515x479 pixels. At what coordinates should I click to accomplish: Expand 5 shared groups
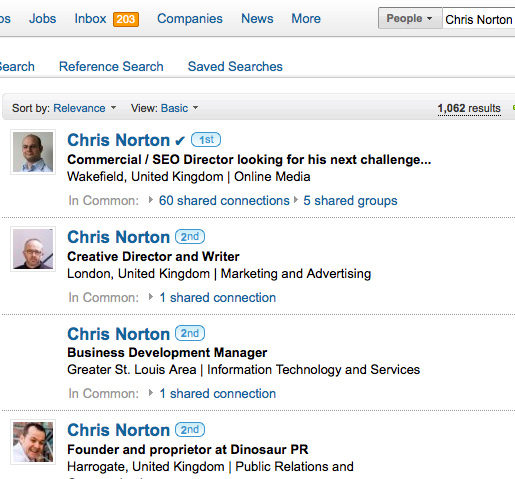[x=350, y=201]
